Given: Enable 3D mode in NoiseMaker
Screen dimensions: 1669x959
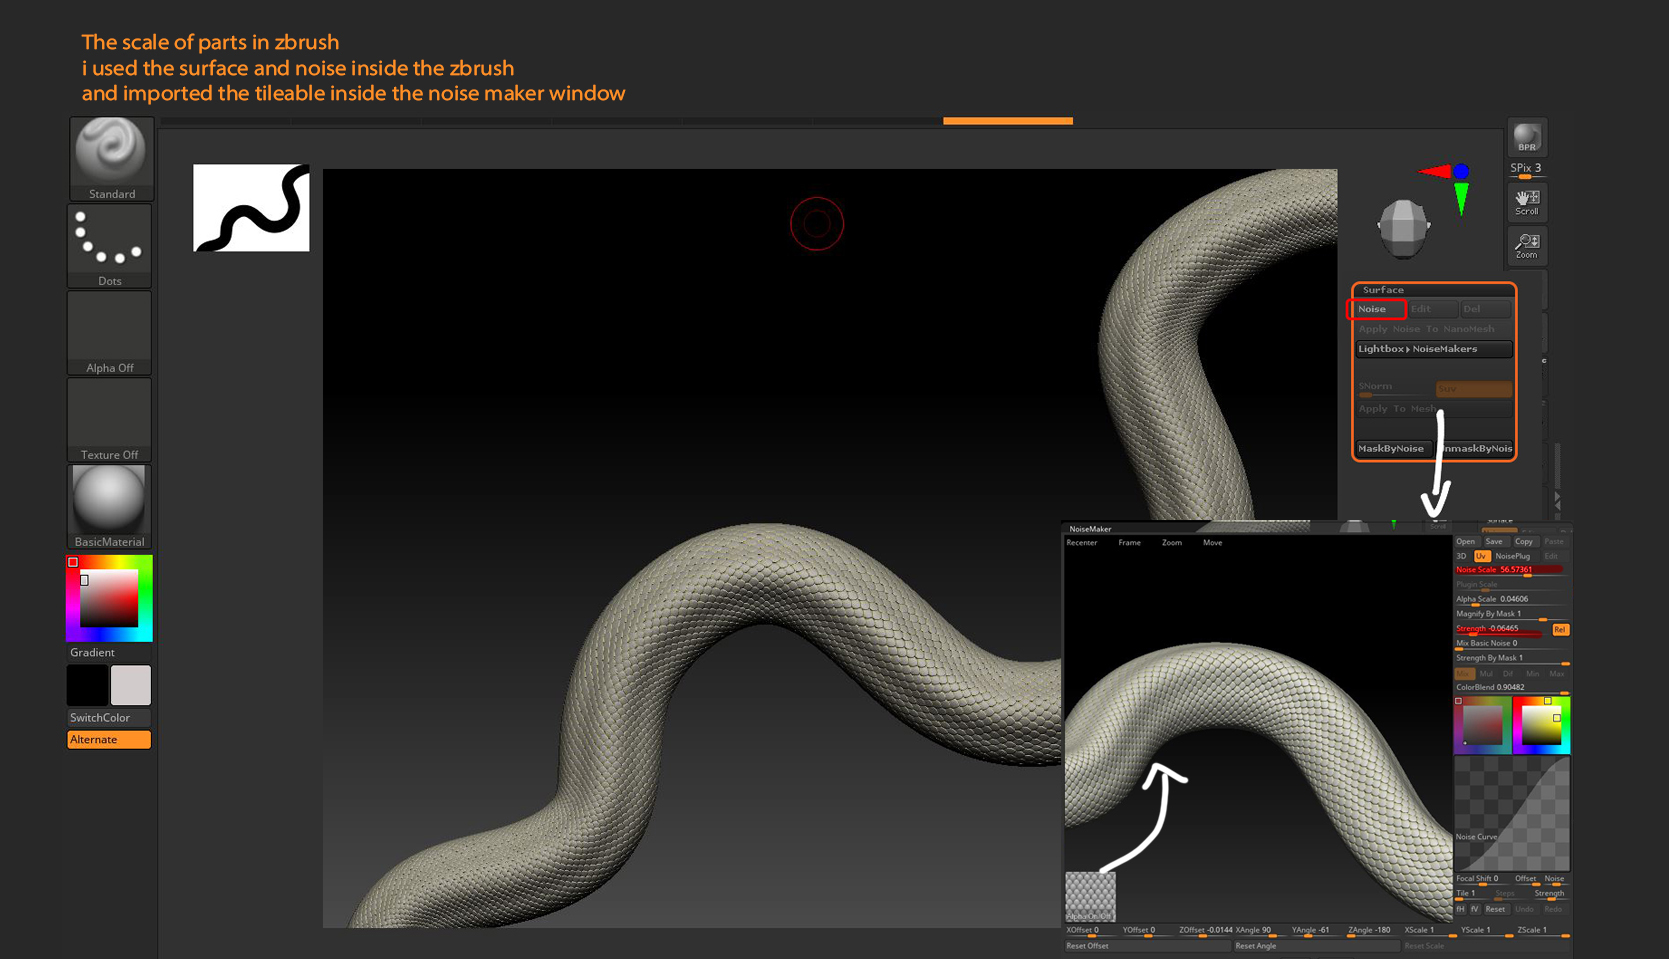Looking at the screenshot, I should (x=1463, y=556).
